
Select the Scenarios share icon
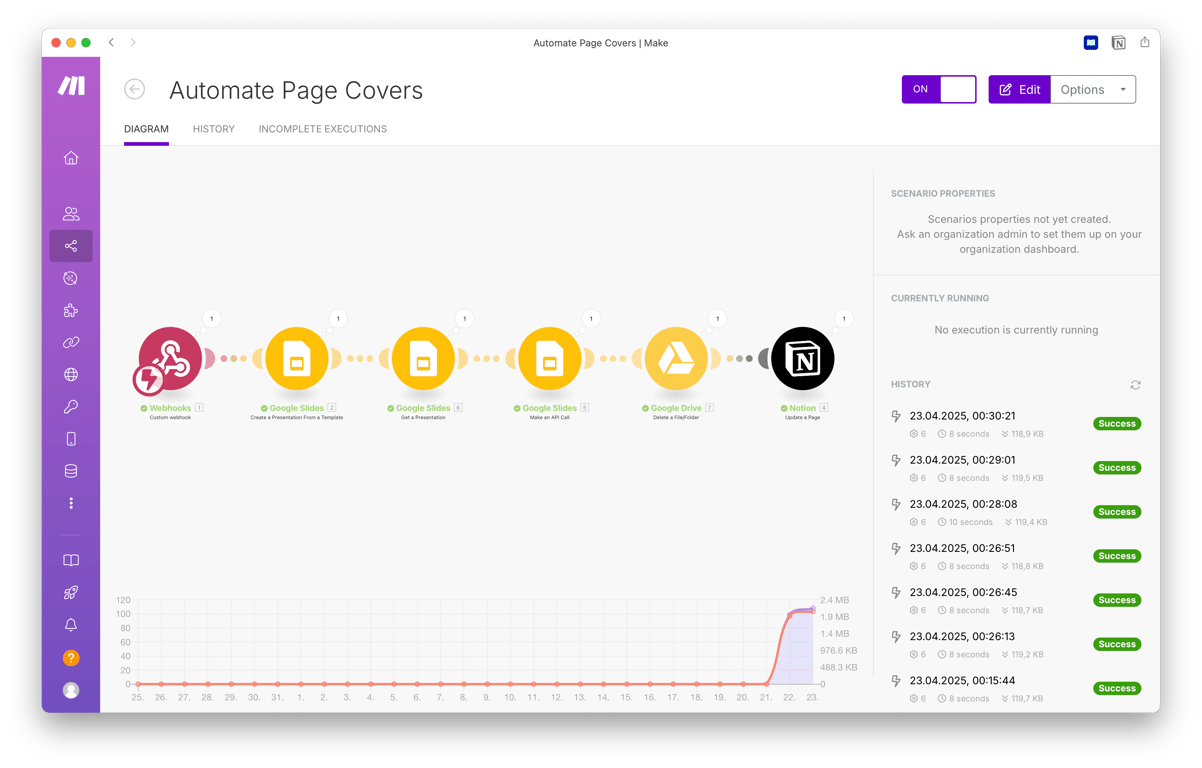[71, 246]
